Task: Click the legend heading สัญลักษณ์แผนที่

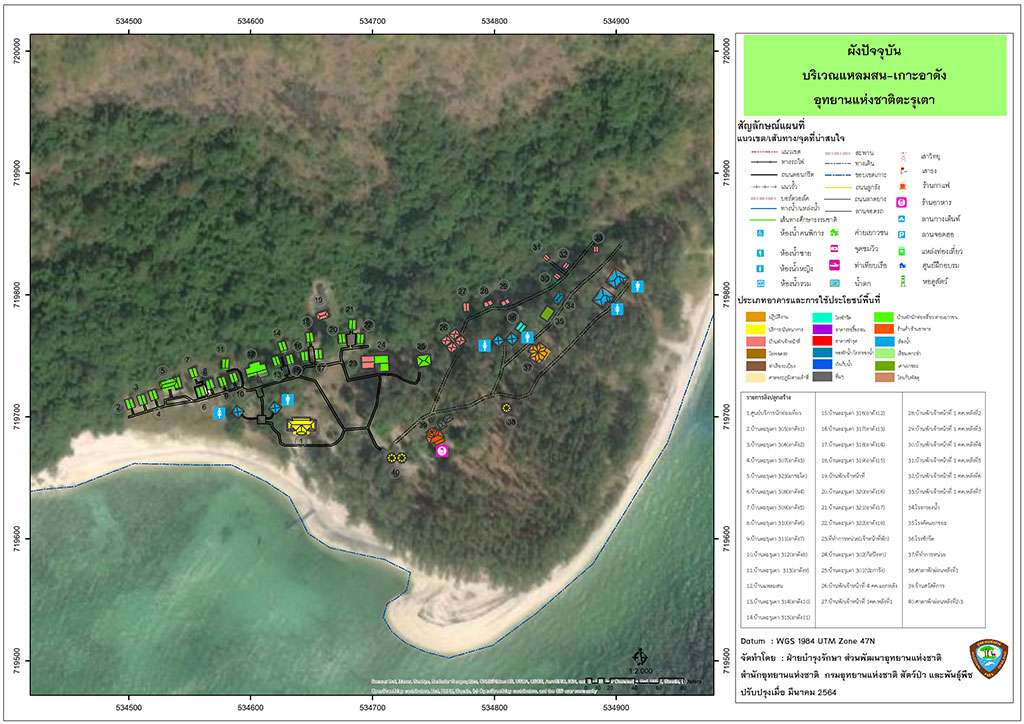Action: pos(771,126)
